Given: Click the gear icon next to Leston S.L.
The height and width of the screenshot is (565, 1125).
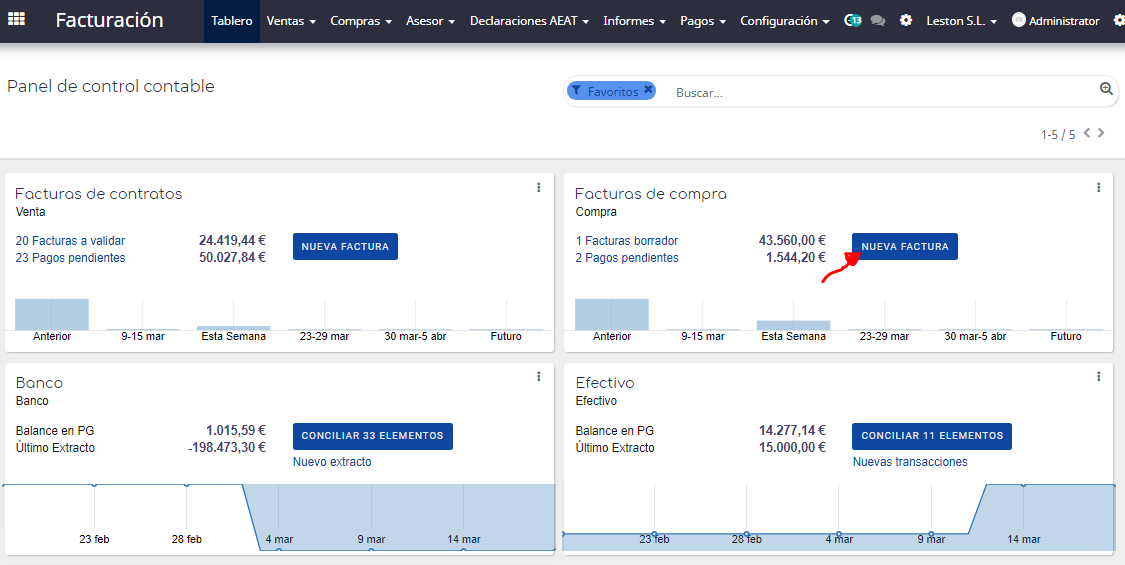Looking at the screenshot, I should coord(906,21).
